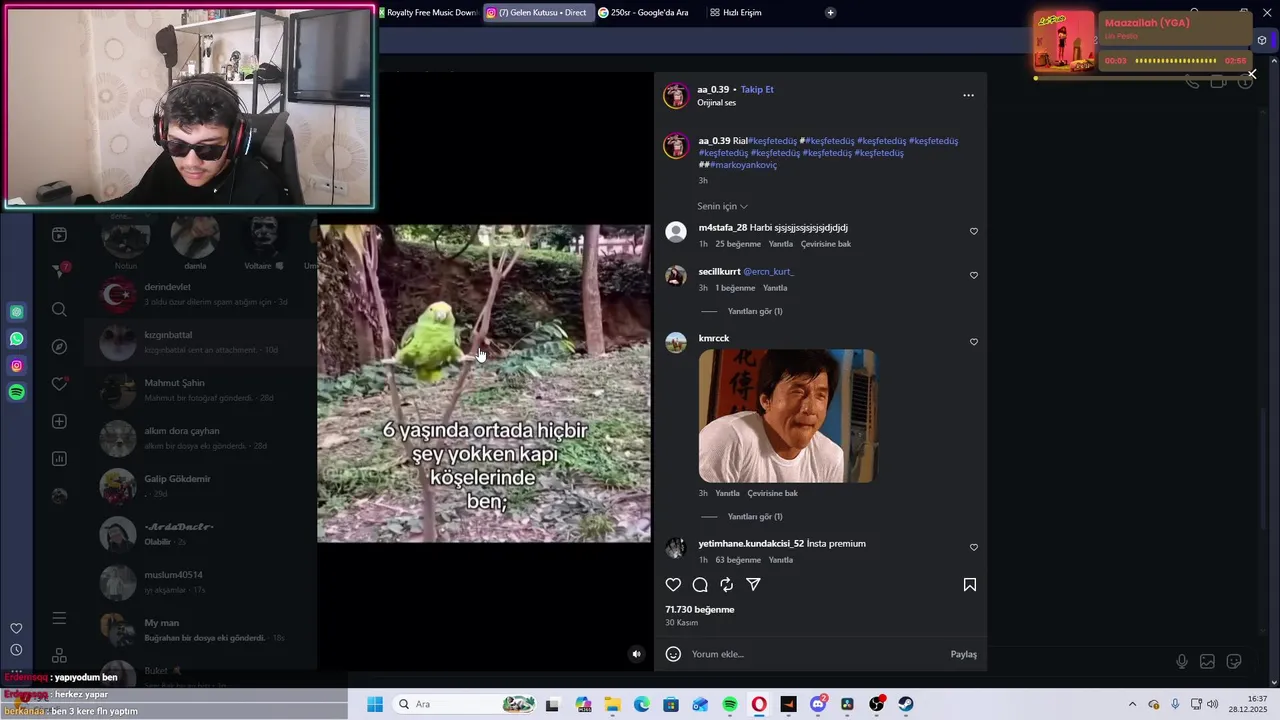
Task: Open Steam from Windows taskbar
Action: [906, 704]
